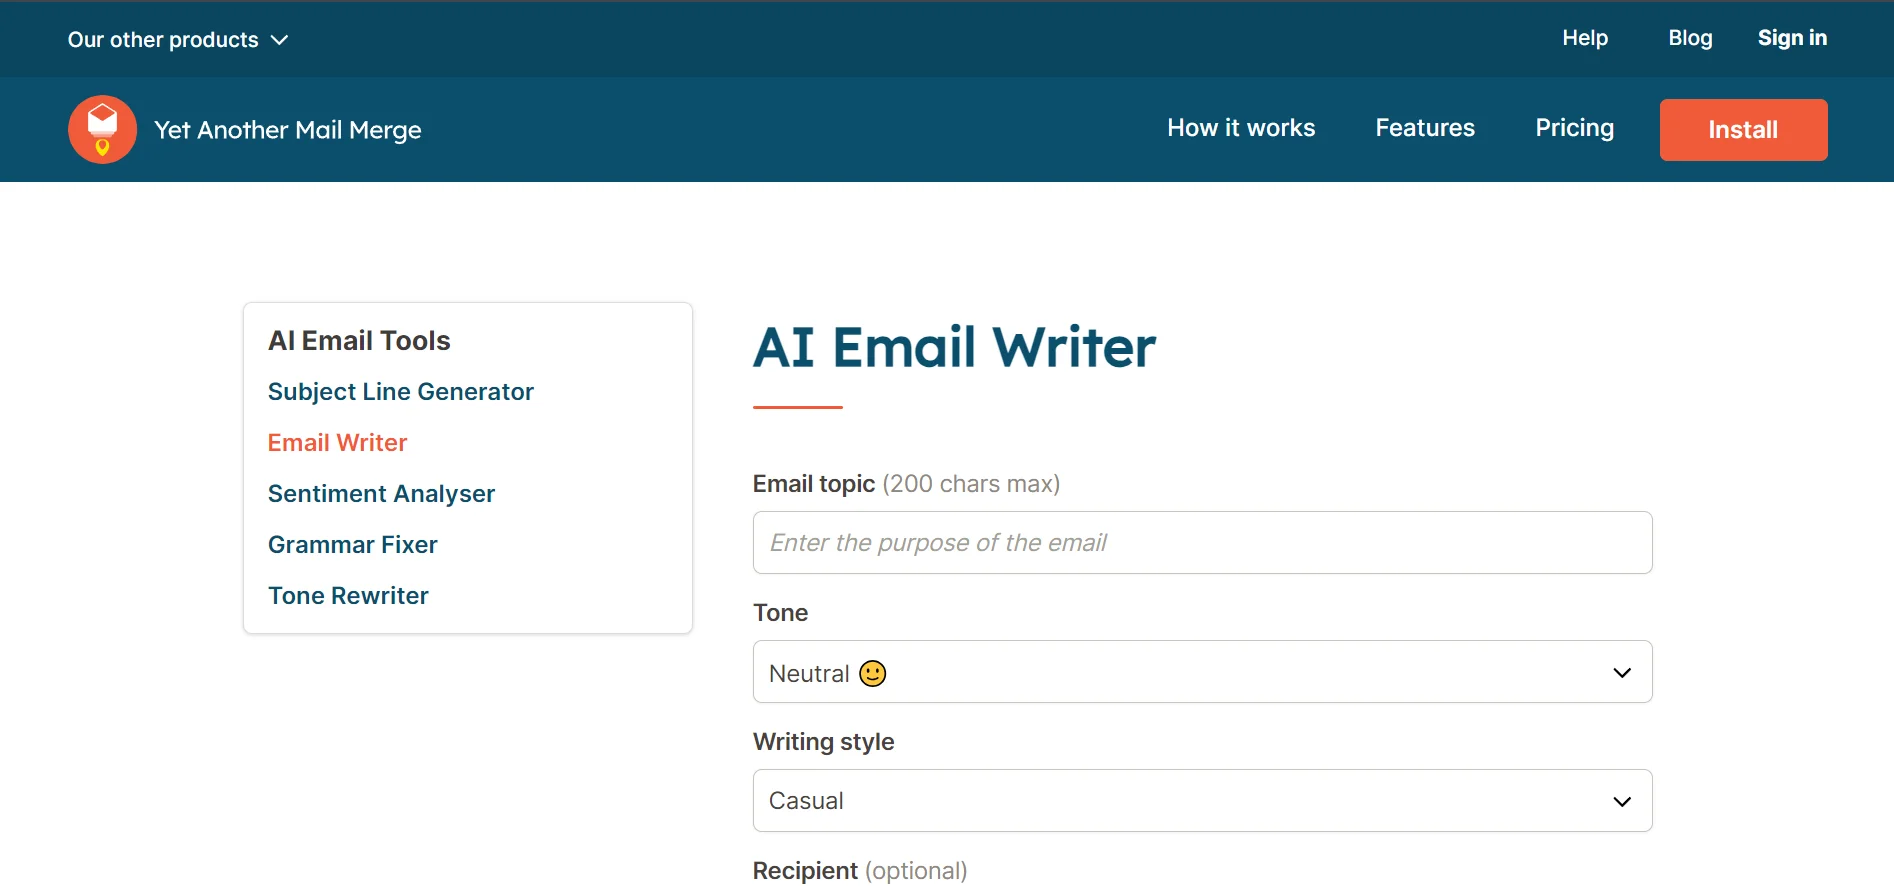Open the Tone Rewriter tool
Viewport: 1894px width, 886px height.
[x=348, y=596]
